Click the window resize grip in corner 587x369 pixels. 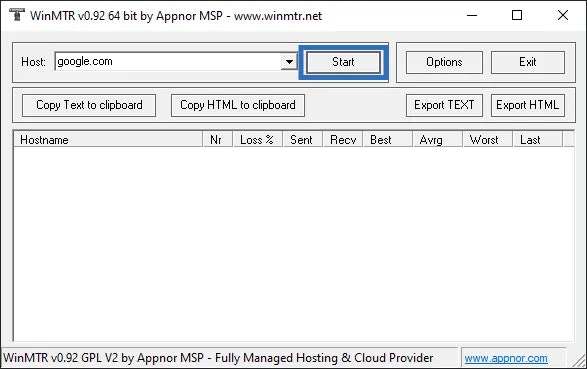coord(579,360)
